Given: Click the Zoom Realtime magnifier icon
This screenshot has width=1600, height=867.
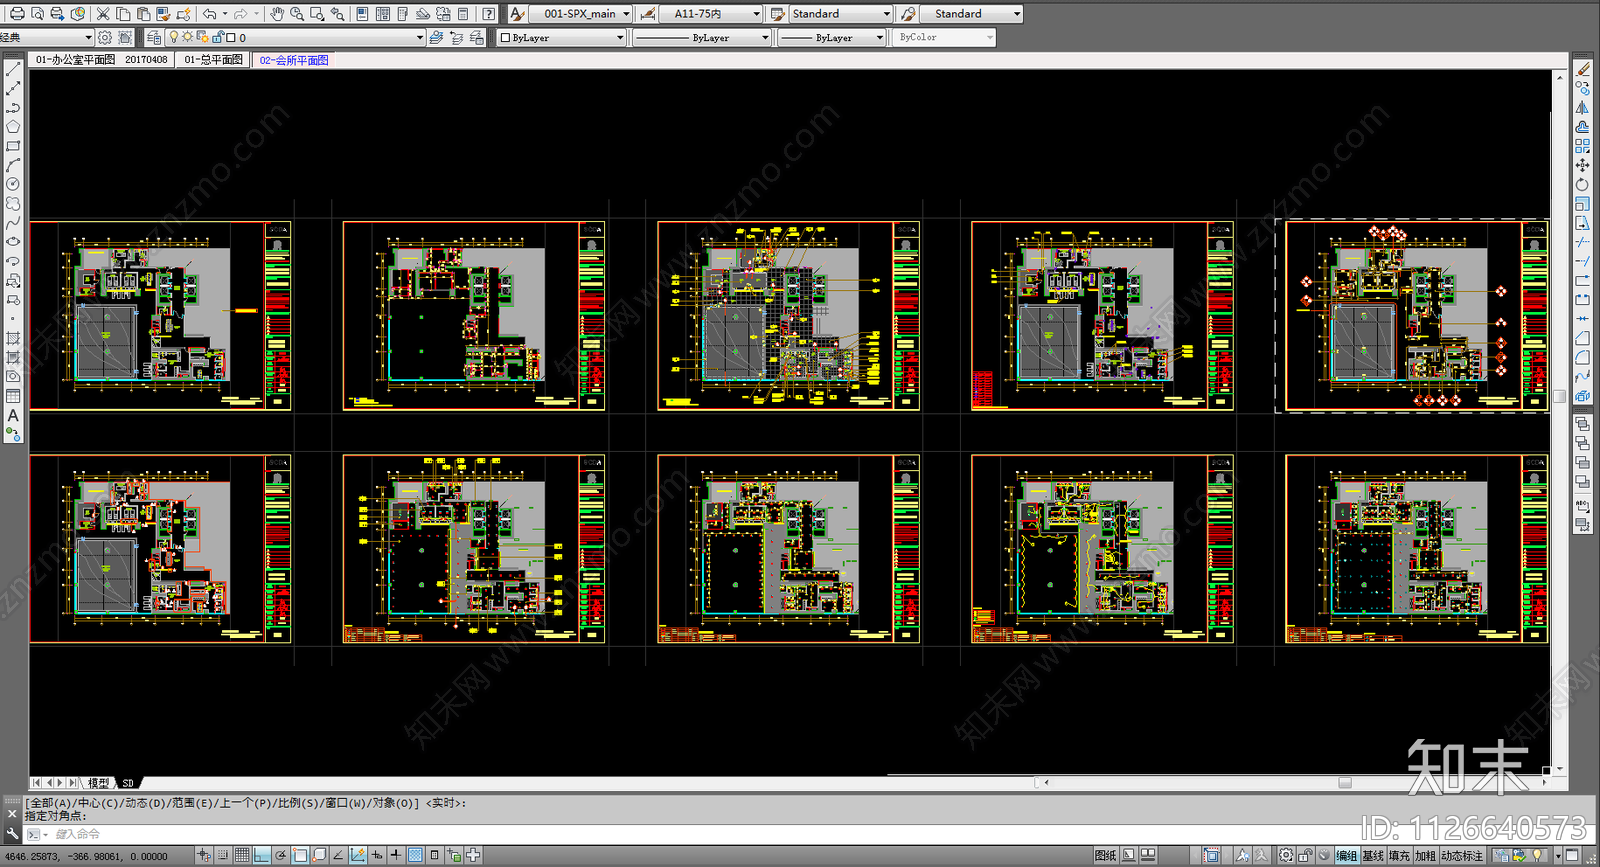Looking at the screenshot, I should pos(297,14).
